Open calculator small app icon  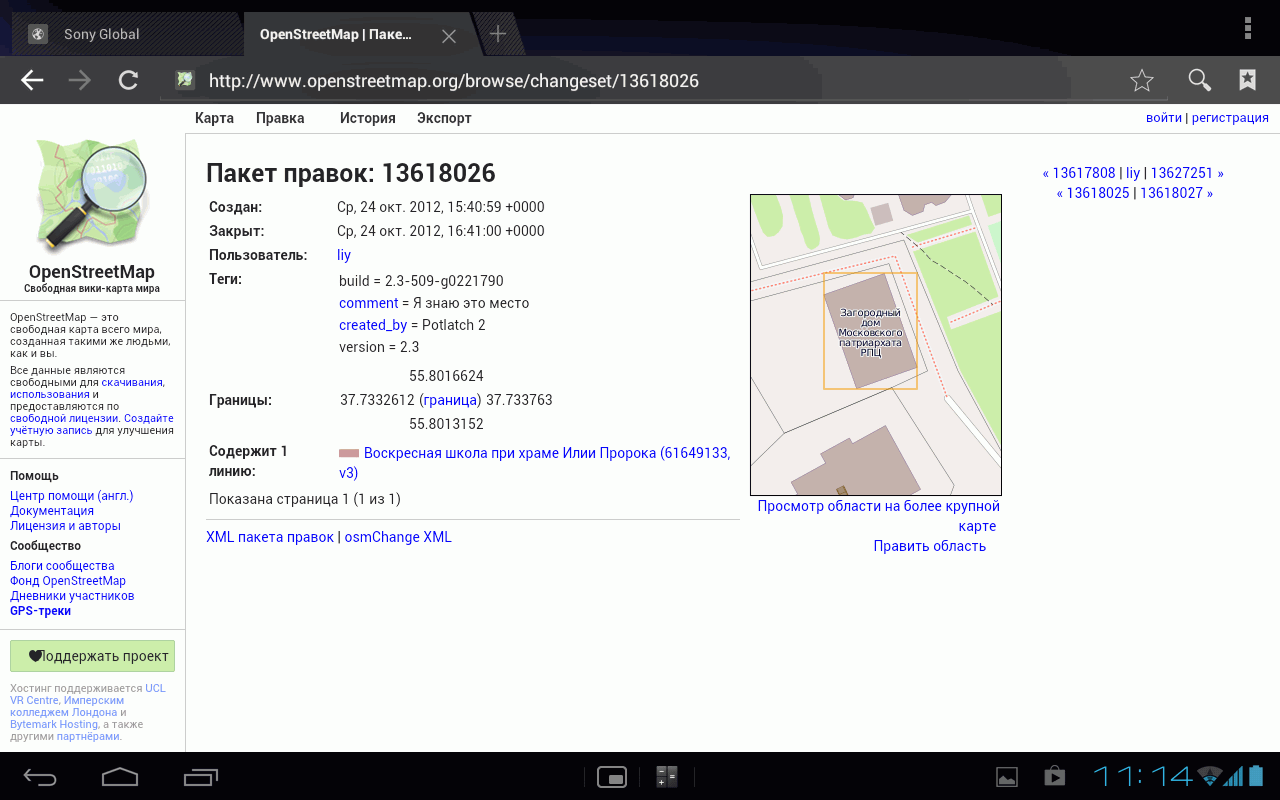666,776
